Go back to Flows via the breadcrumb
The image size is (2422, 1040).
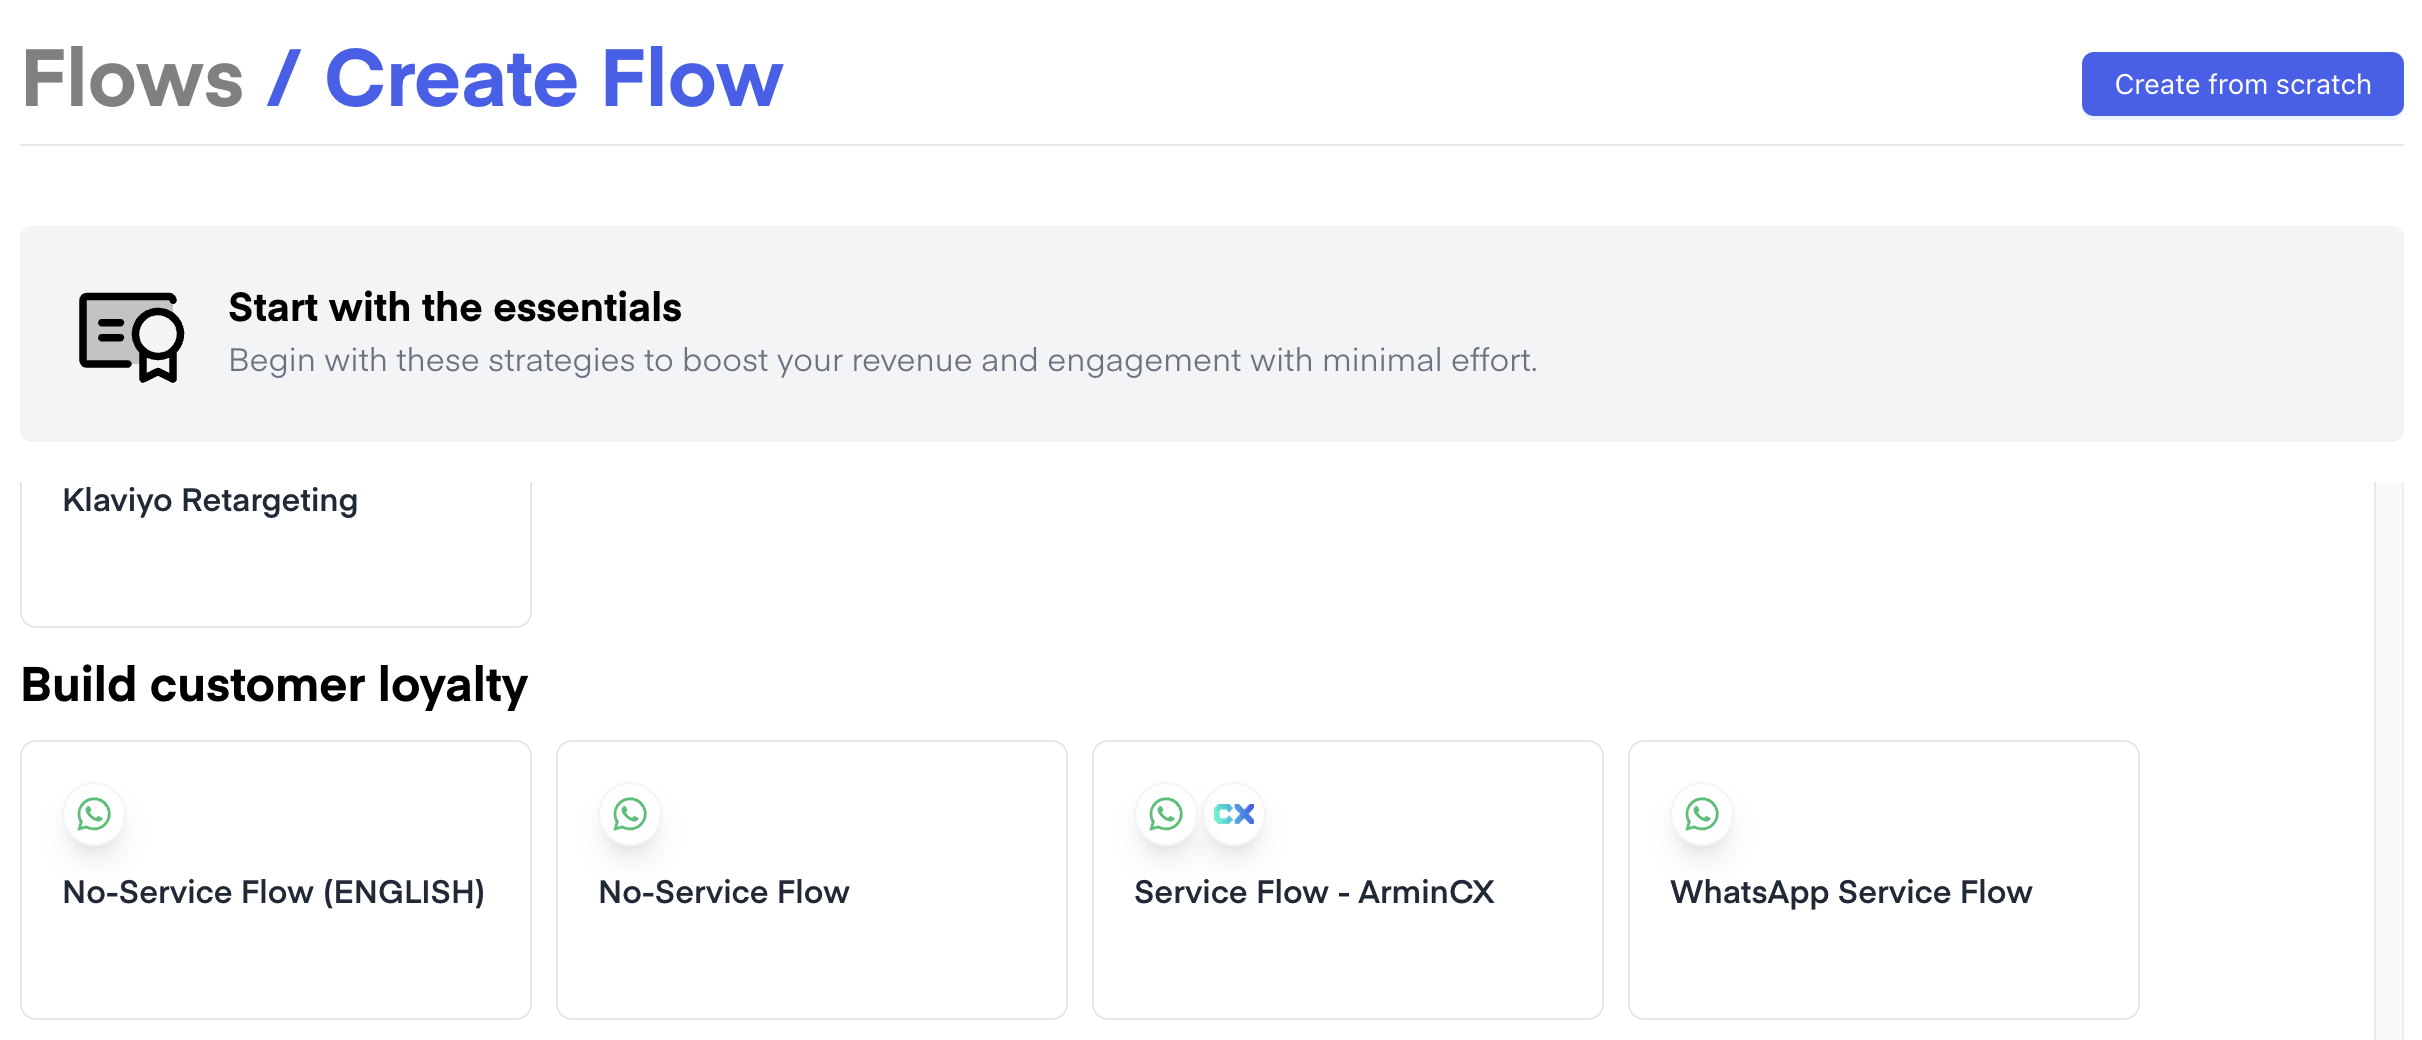point(133,79)
